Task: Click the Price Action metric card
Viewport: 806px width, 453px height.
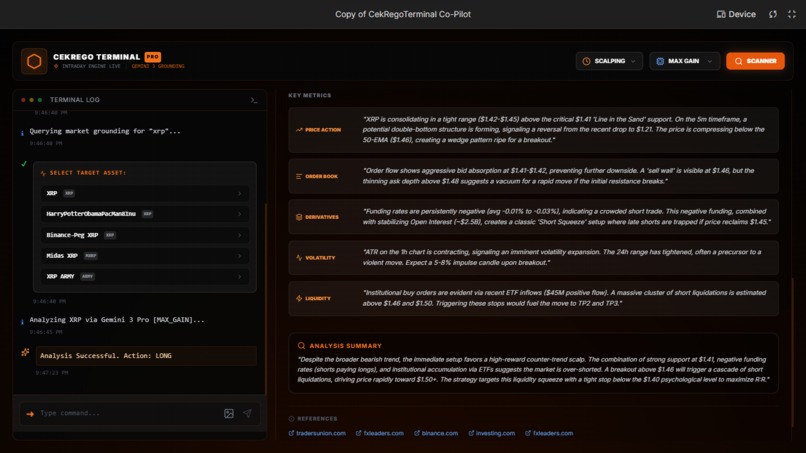Action: [x=533, y=130]
